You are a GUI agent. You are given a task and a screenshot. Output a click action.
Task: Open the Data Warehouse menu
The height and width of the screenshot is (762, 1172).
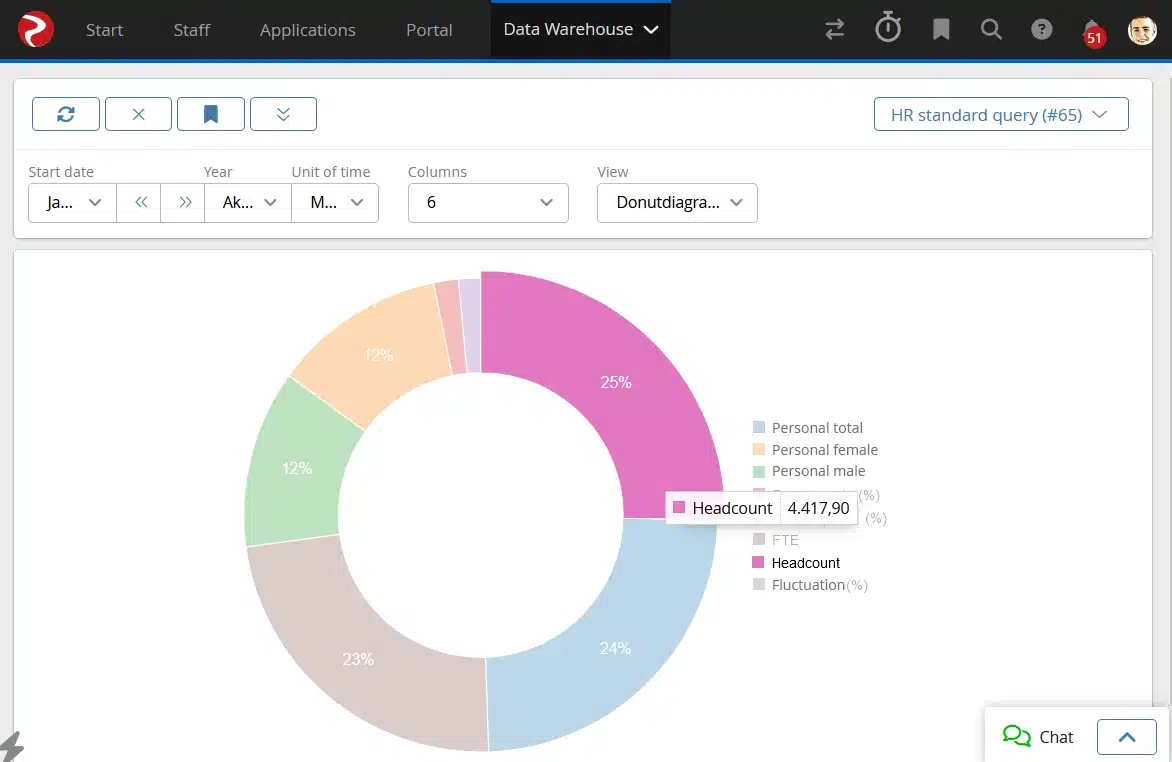(x=580, y=29)
